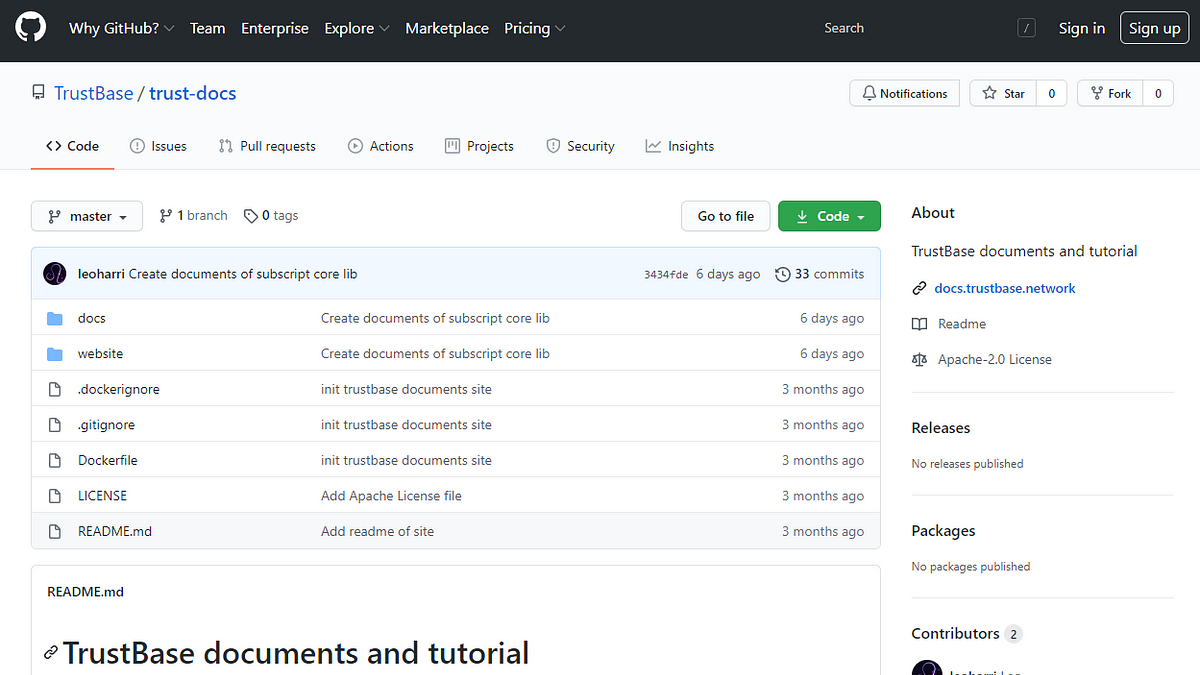Switch to the Pull requests tab
The width and height of the screenshot is (1200, 675).
tap(267, 146)
